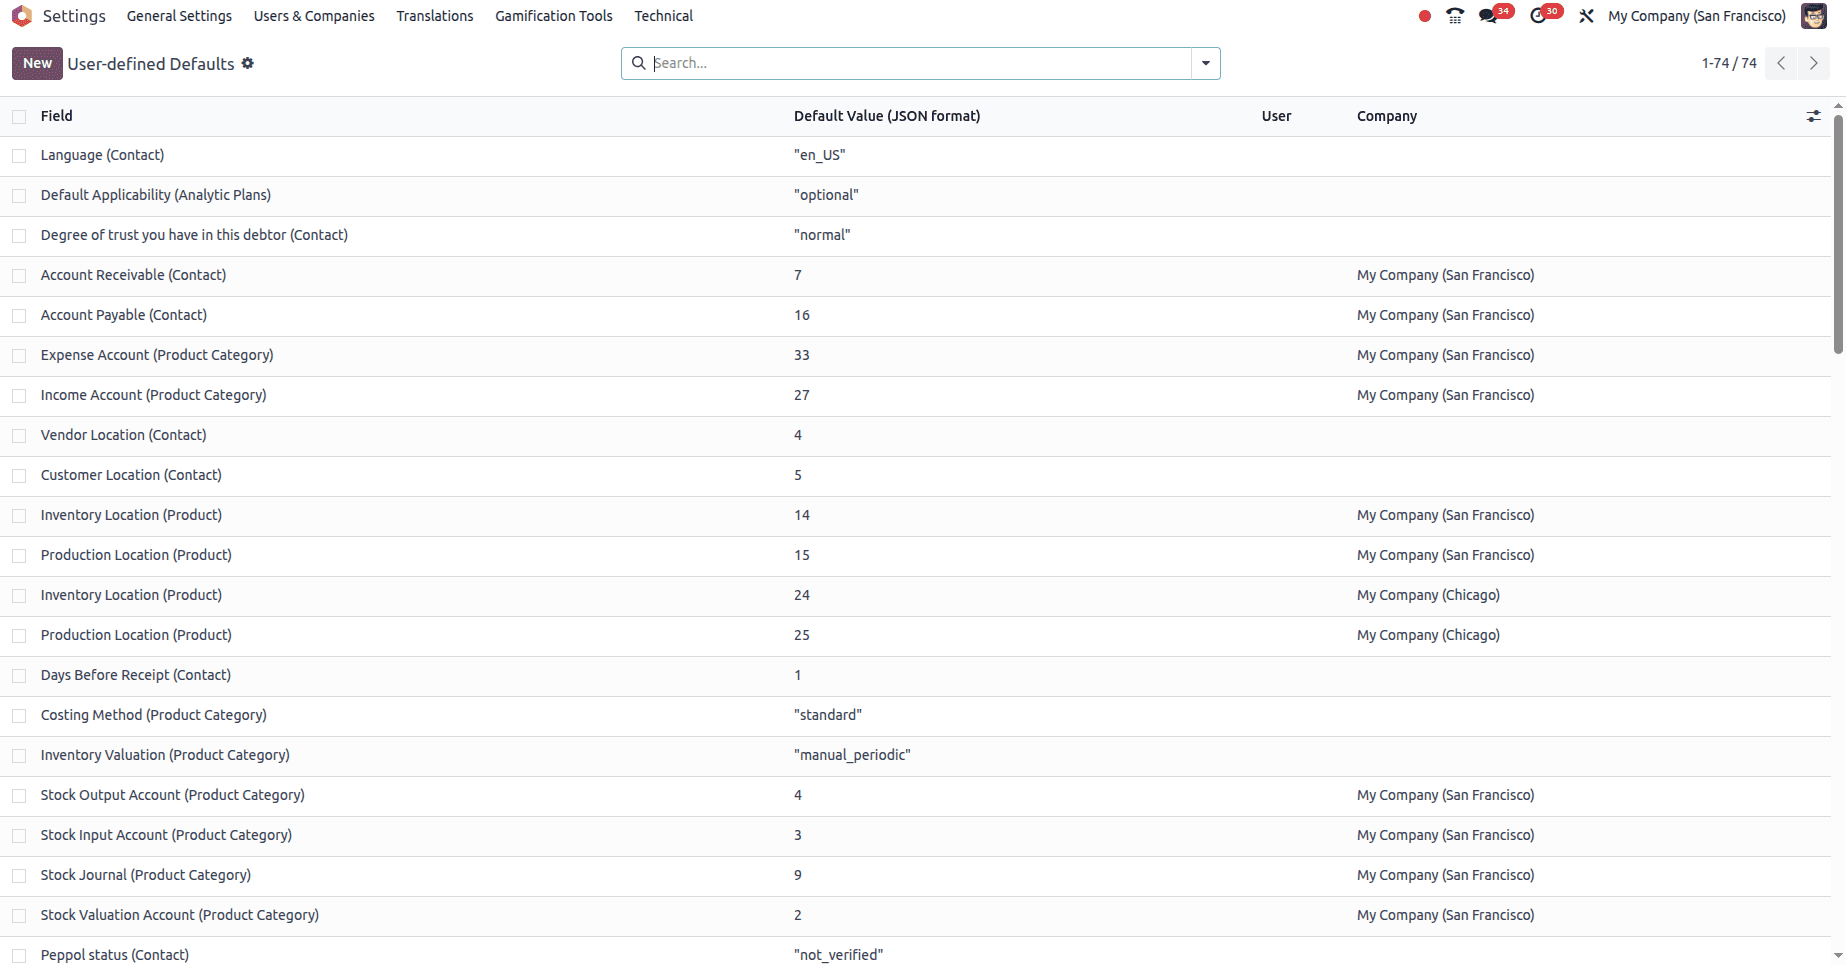Image resolution: width=1846 pixels, height=965 pixels.
Task: Click the 1-74 / 74 pager counter
Action: pyautogui.click(x=1729, y=63)
